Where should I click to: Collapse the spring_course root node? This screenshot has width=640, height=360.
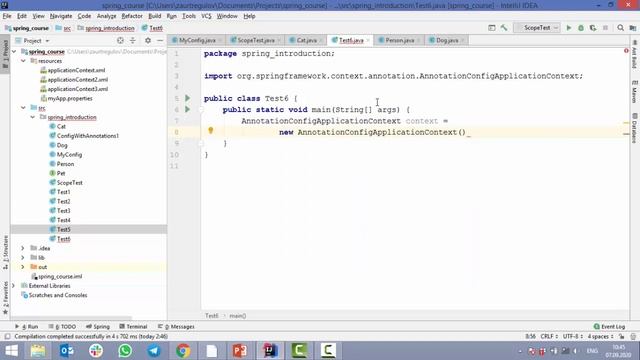14,51
